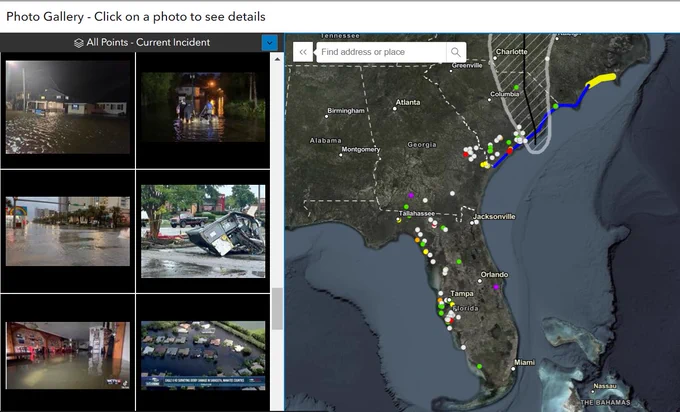Click the green point near Columbia
680x412 pixels.
point(516,88)
